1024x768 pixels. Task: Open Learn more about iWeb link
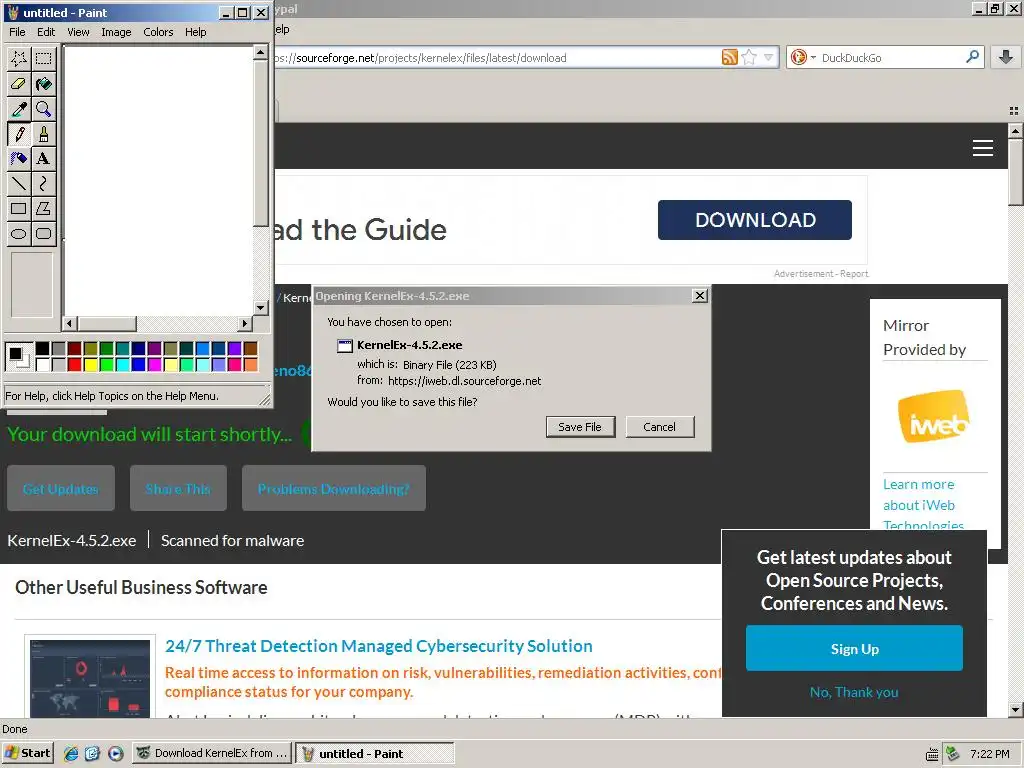923,505
